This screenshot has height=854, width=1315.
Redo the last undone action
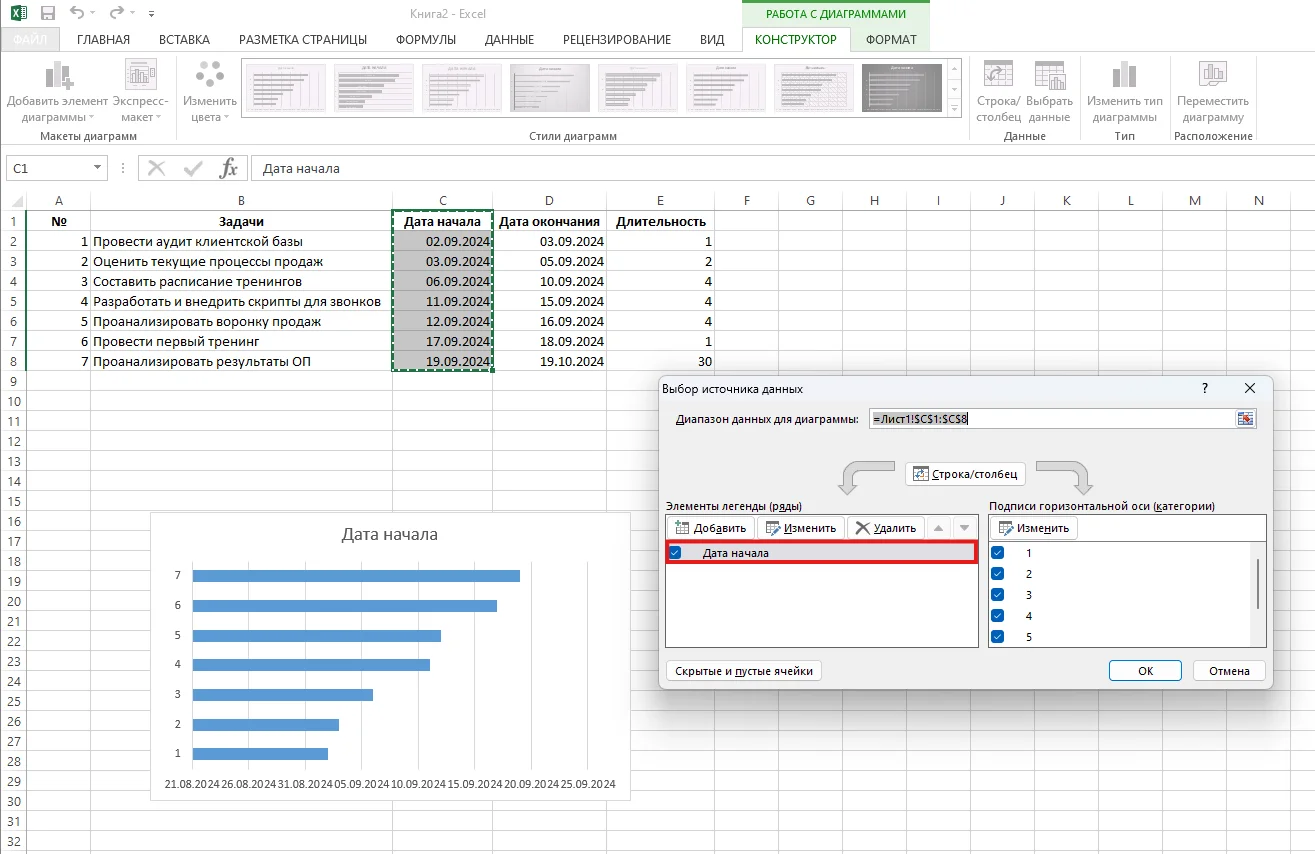click(115, 14)
